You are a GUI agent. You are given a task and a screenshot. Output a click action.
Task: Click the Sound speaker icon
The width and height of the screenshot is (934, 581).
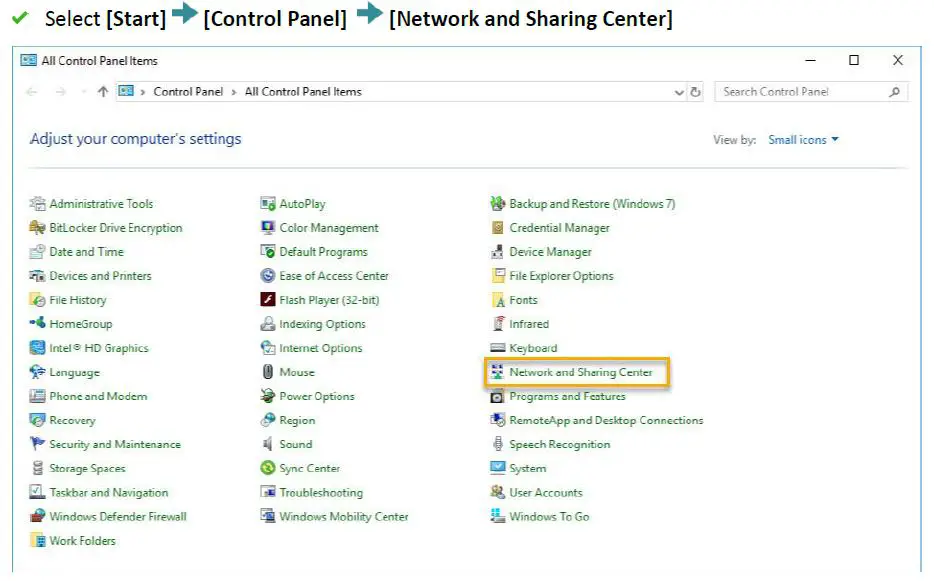267,445
